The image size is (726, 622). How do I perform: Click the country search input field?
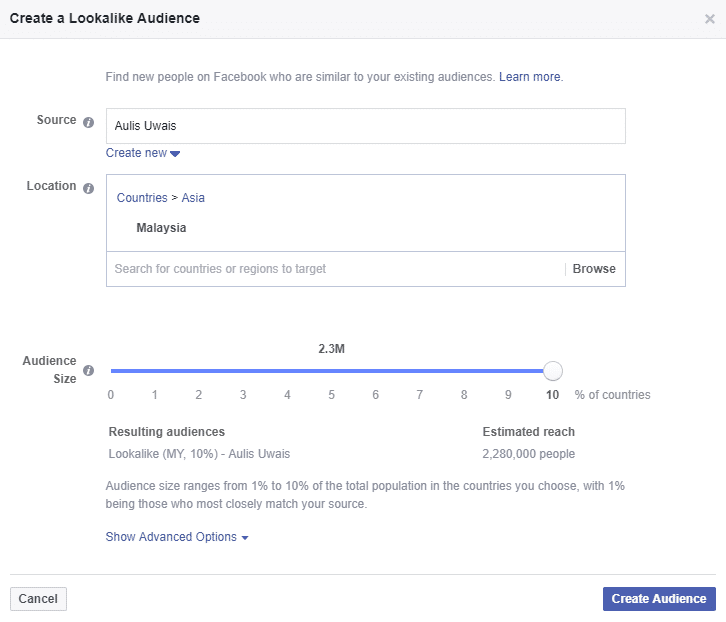click(335, 269)
